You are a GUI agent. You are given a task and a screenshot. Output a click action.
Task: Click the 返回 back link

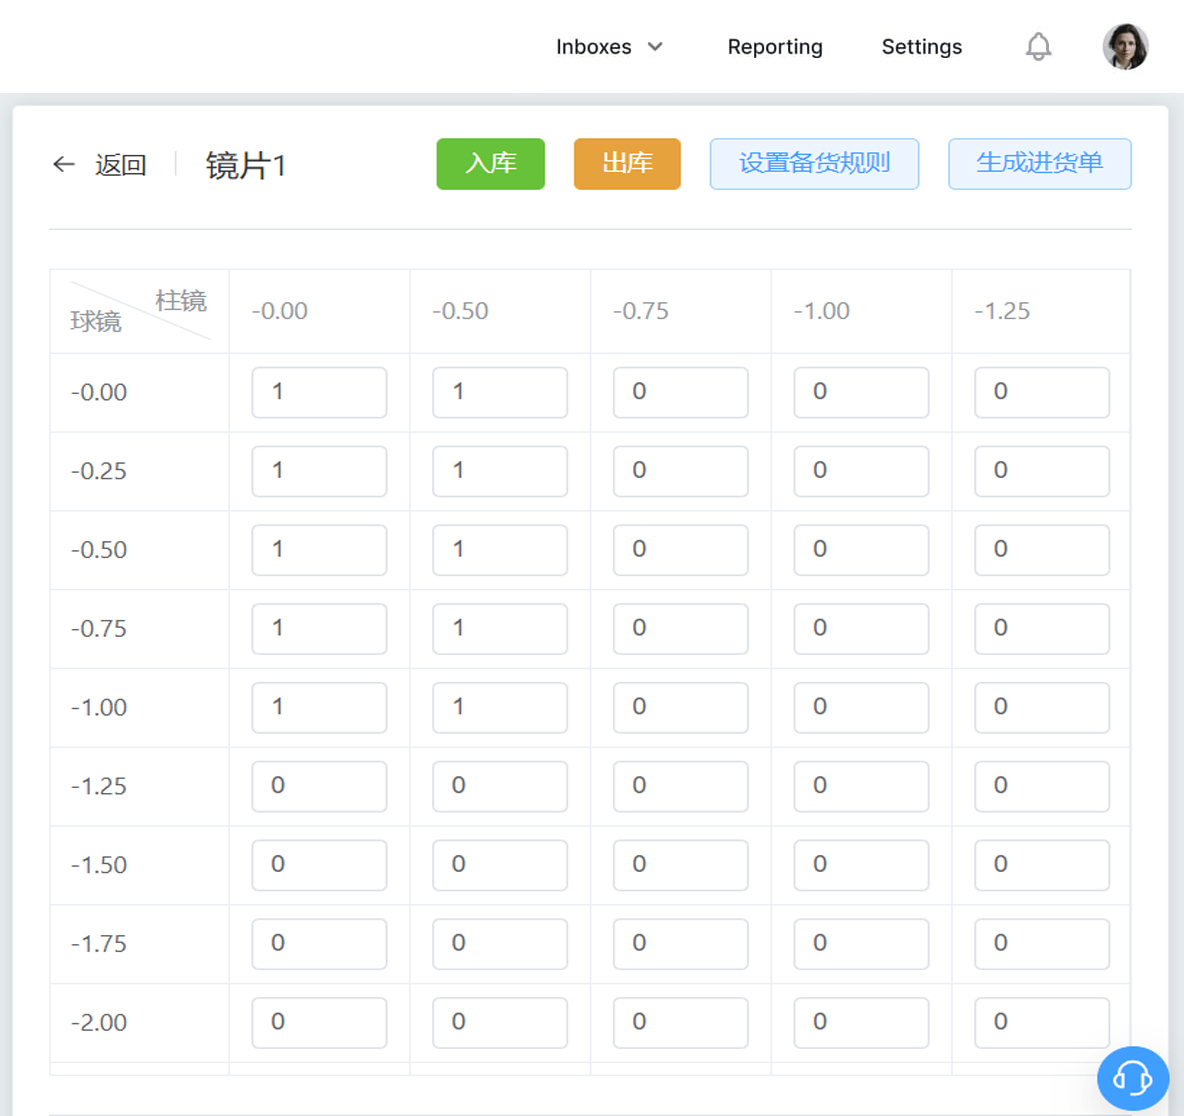(120, 165)
